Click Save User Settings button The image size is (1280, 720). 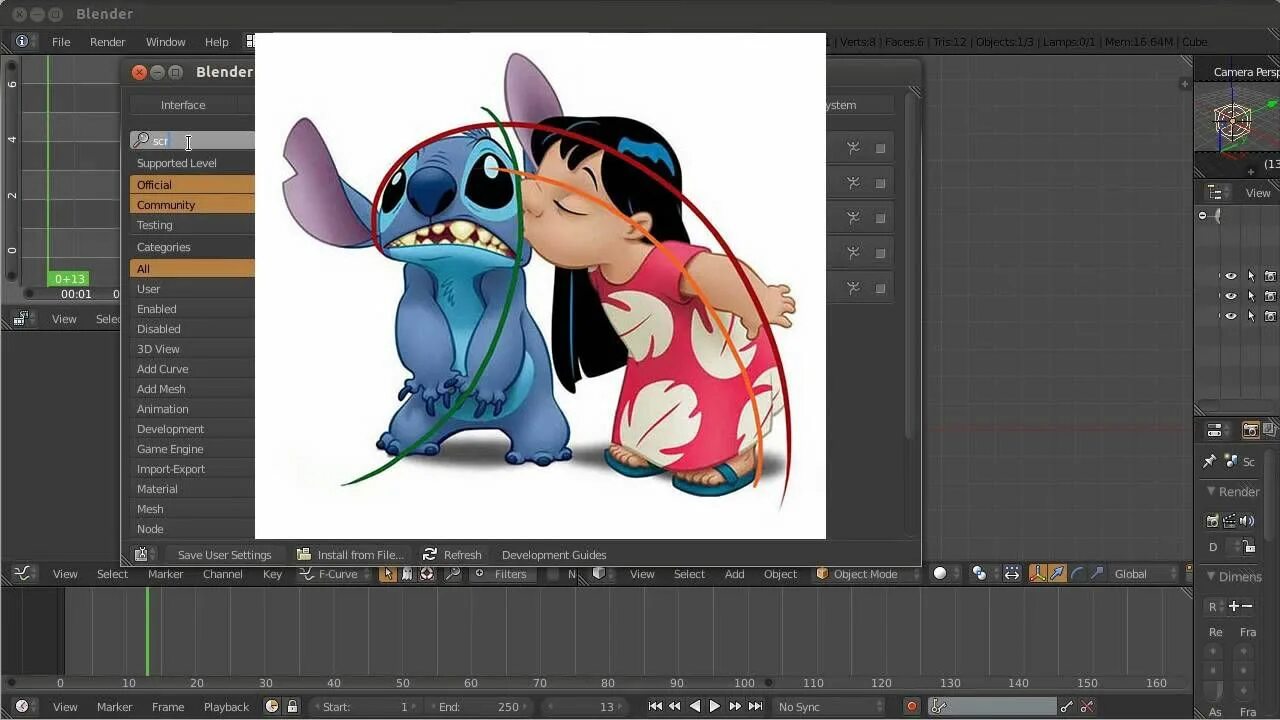(x=224, y=554)
